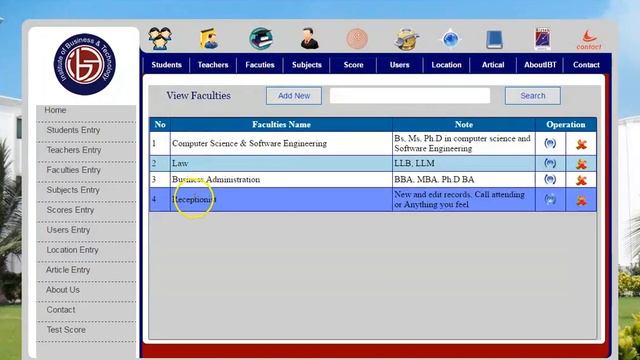Open the Users menu tab
Image resolution: width=640 pixels, height=360 pixels.
[x=399, y=65]
